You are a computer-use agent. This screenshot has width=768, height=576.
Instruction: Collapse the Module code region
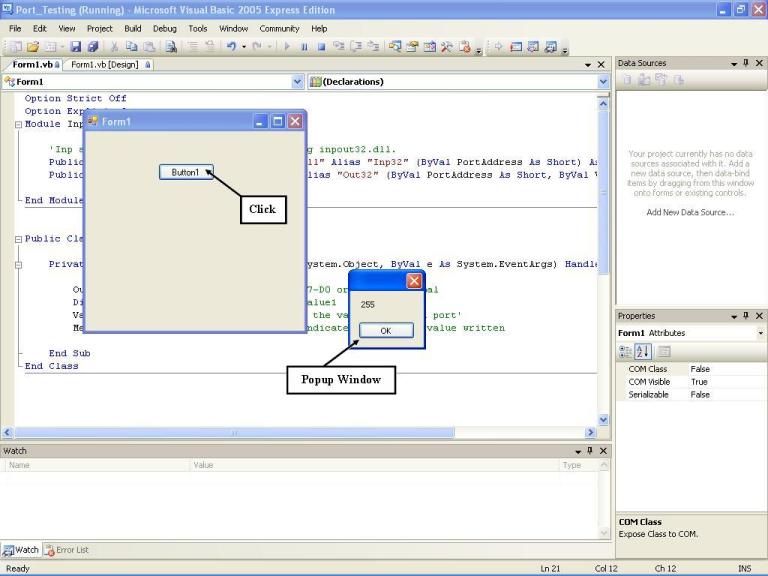pos(19,124)
